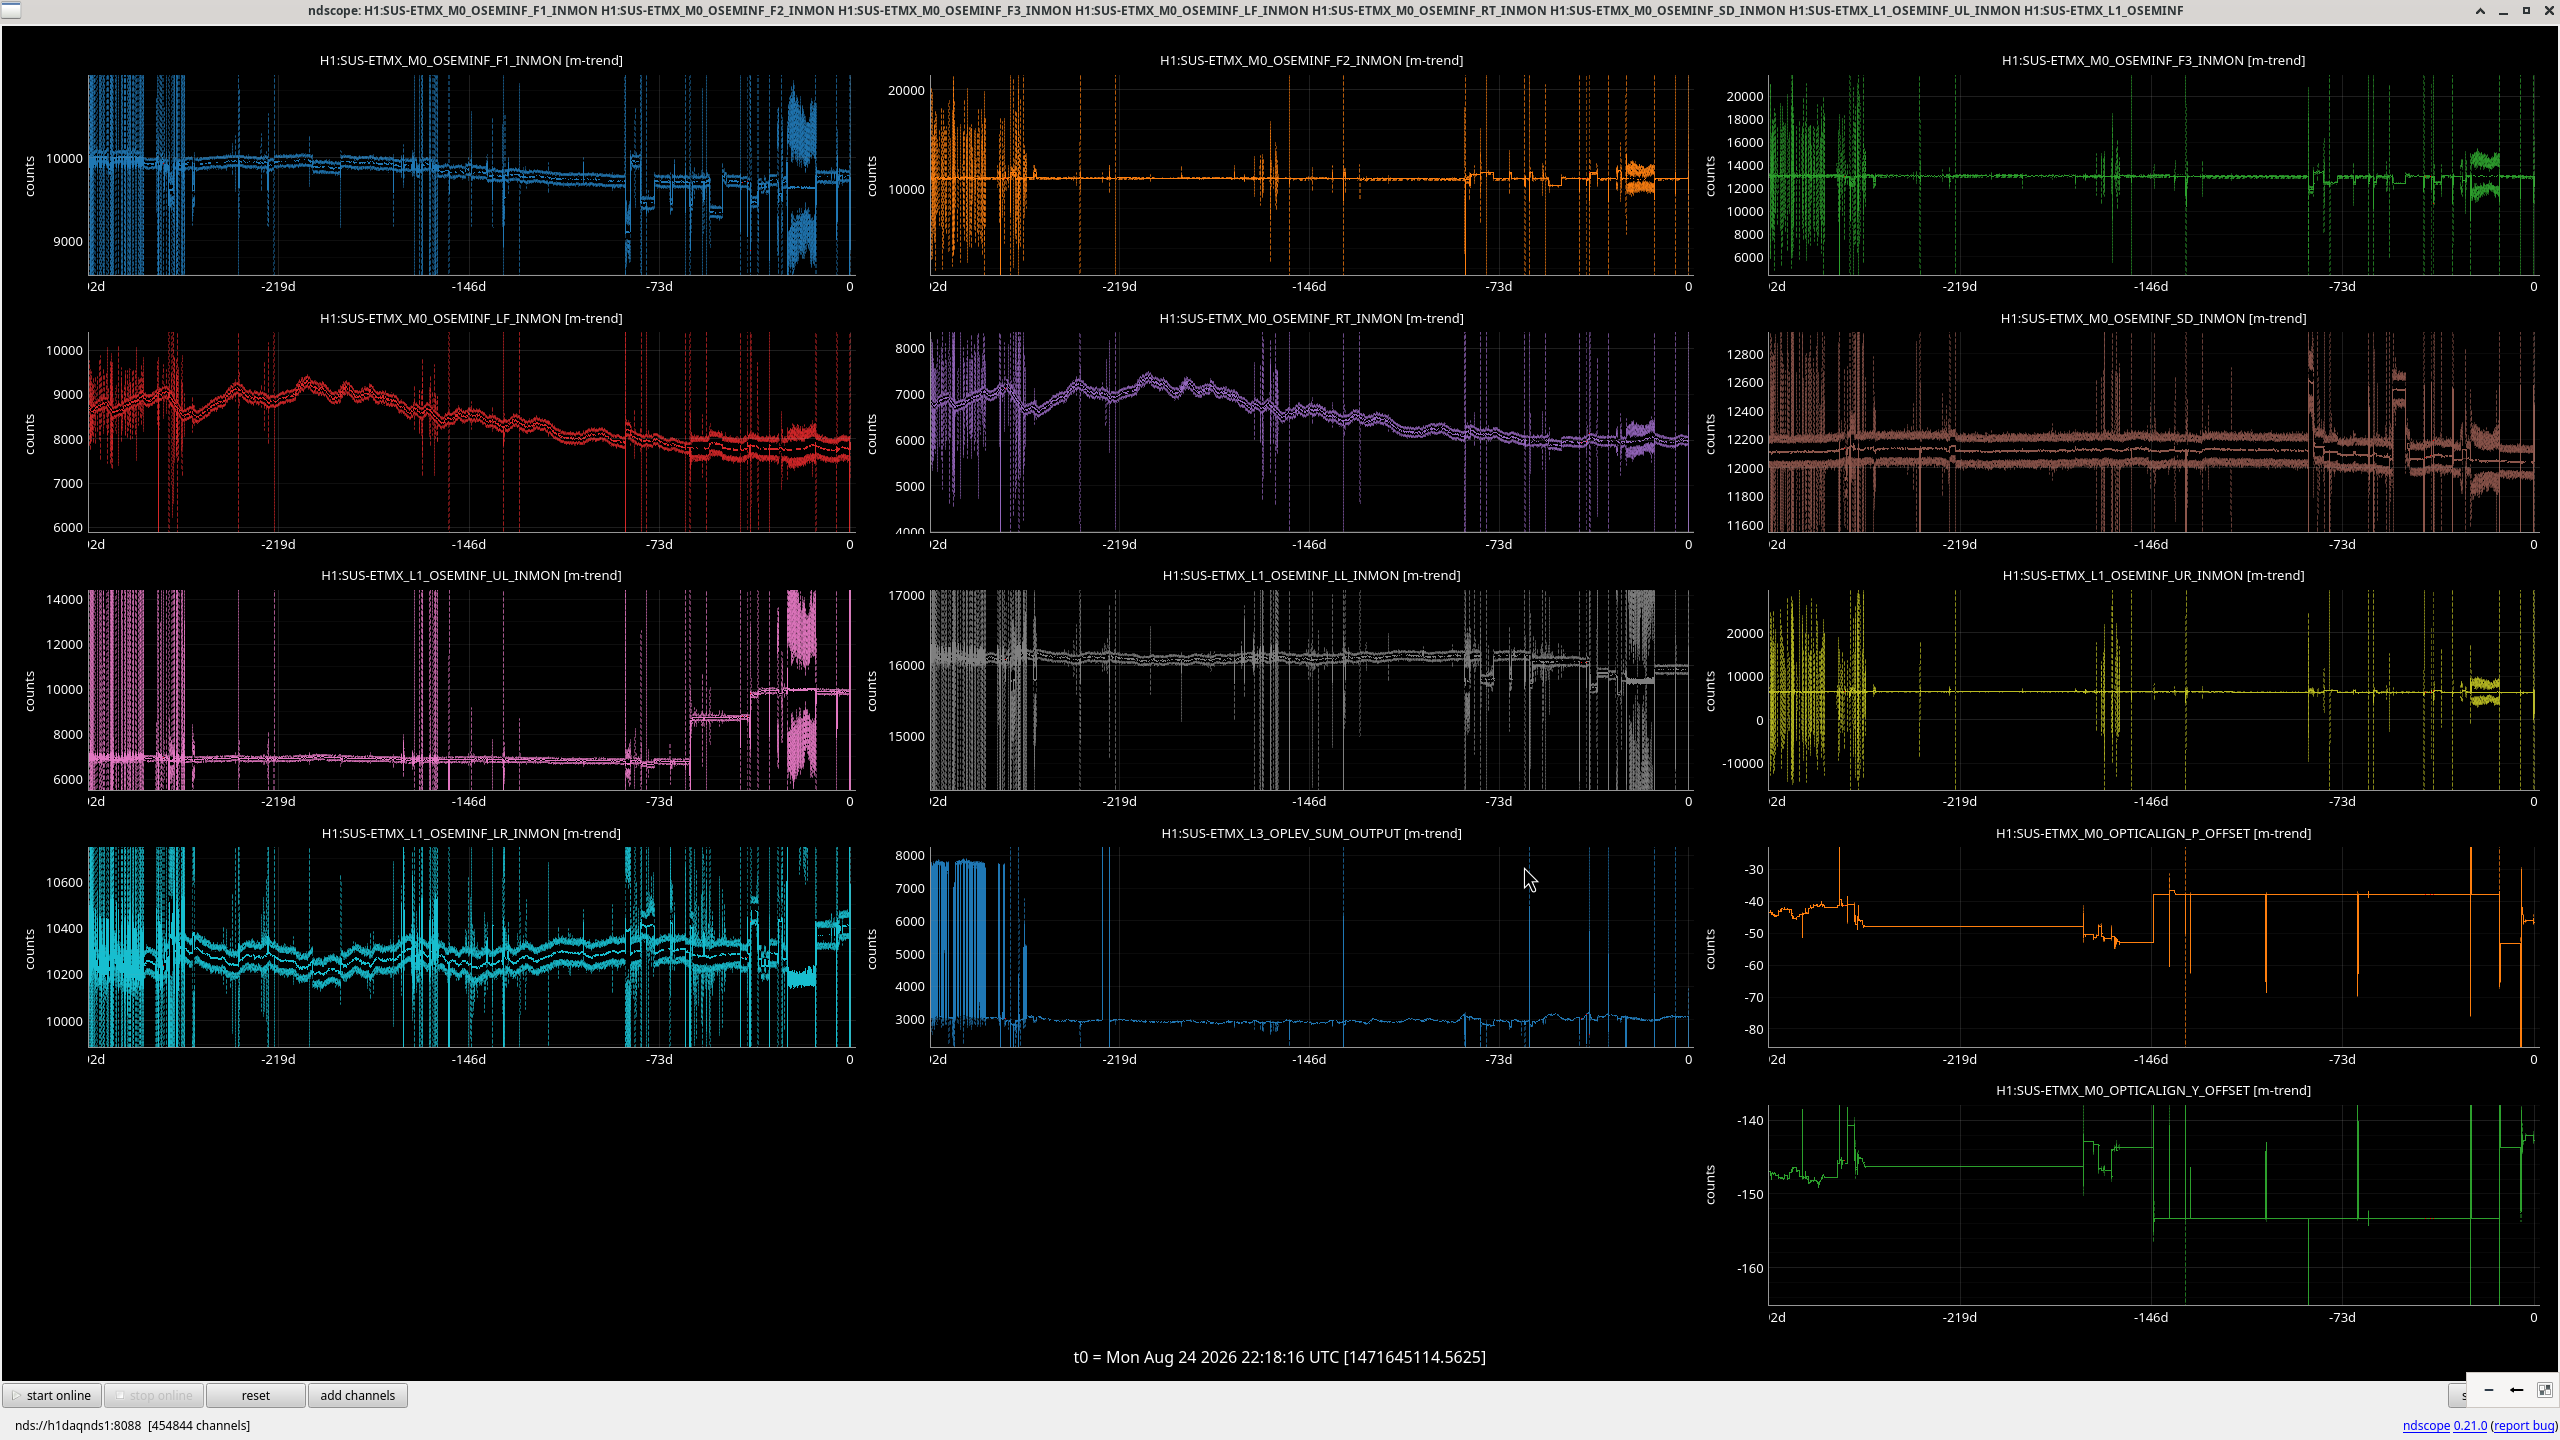Screen dimensions: 2560x1440
Task: Click the window menu icon in title bar
Action: (x=11, y=10)
